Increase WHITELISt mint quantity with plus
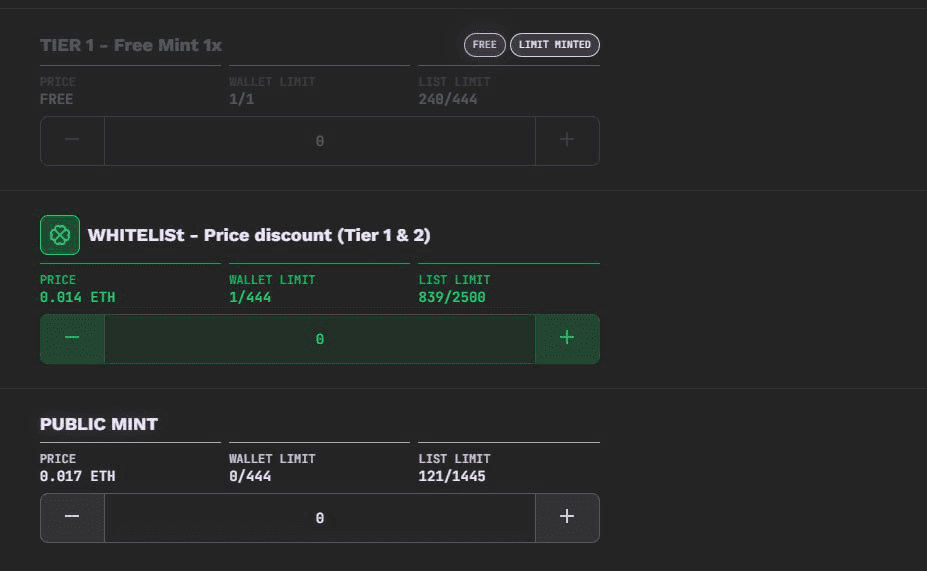This screenshot has height=571, width=927. [x=567, y=339]
